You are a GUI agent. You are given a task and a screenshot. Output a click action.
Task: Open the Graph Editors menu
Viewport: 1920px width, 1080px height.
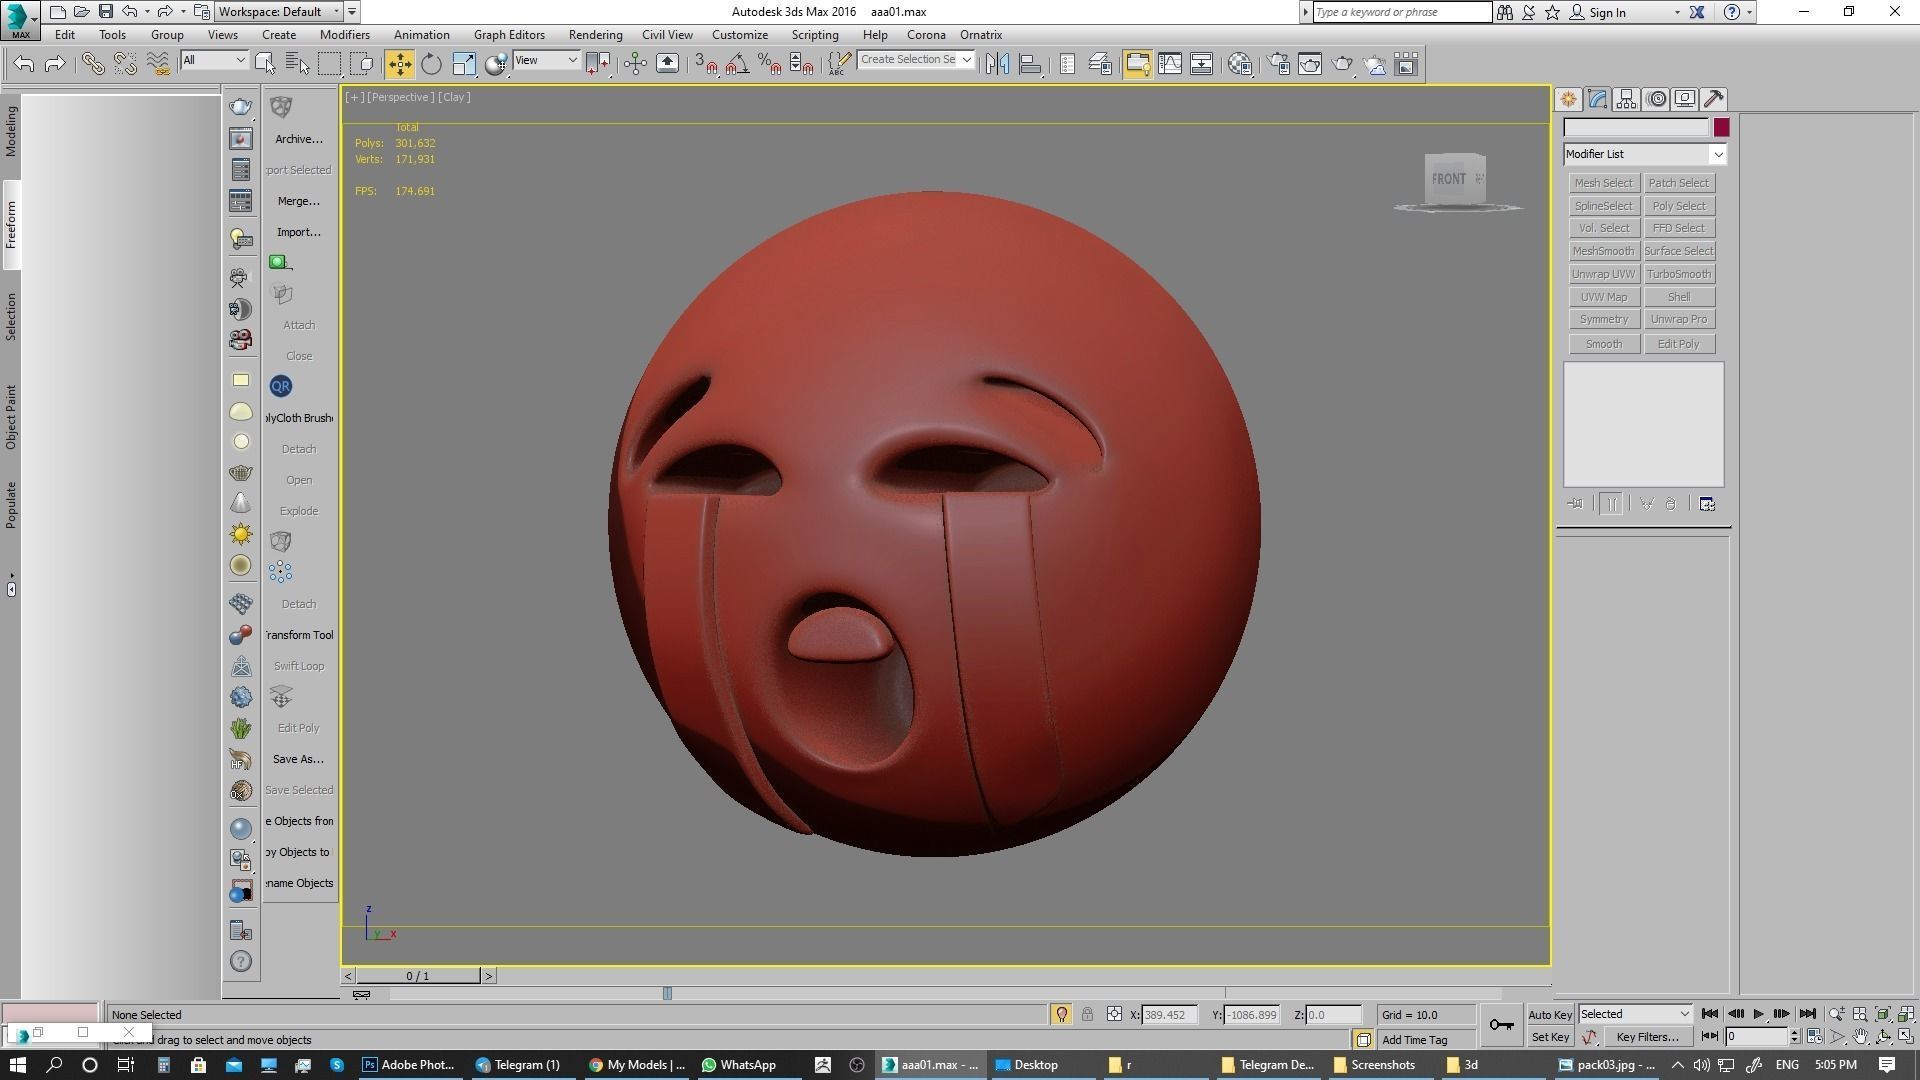point(509,35)
